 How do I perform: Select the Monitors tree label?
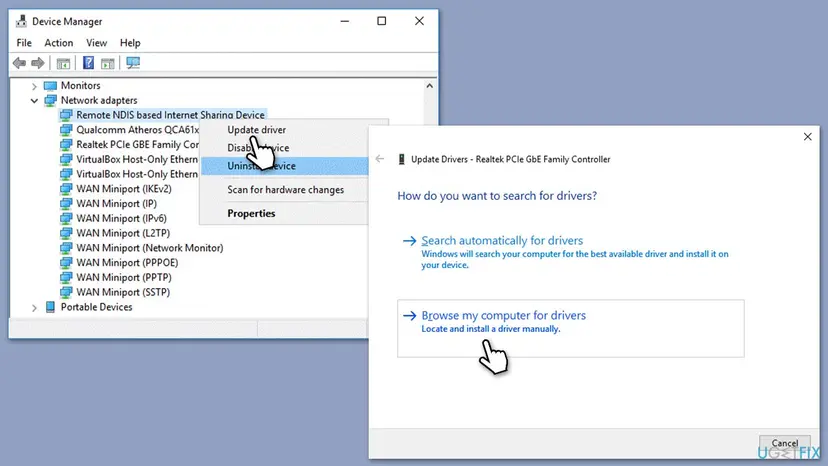[x=80, y=86]
